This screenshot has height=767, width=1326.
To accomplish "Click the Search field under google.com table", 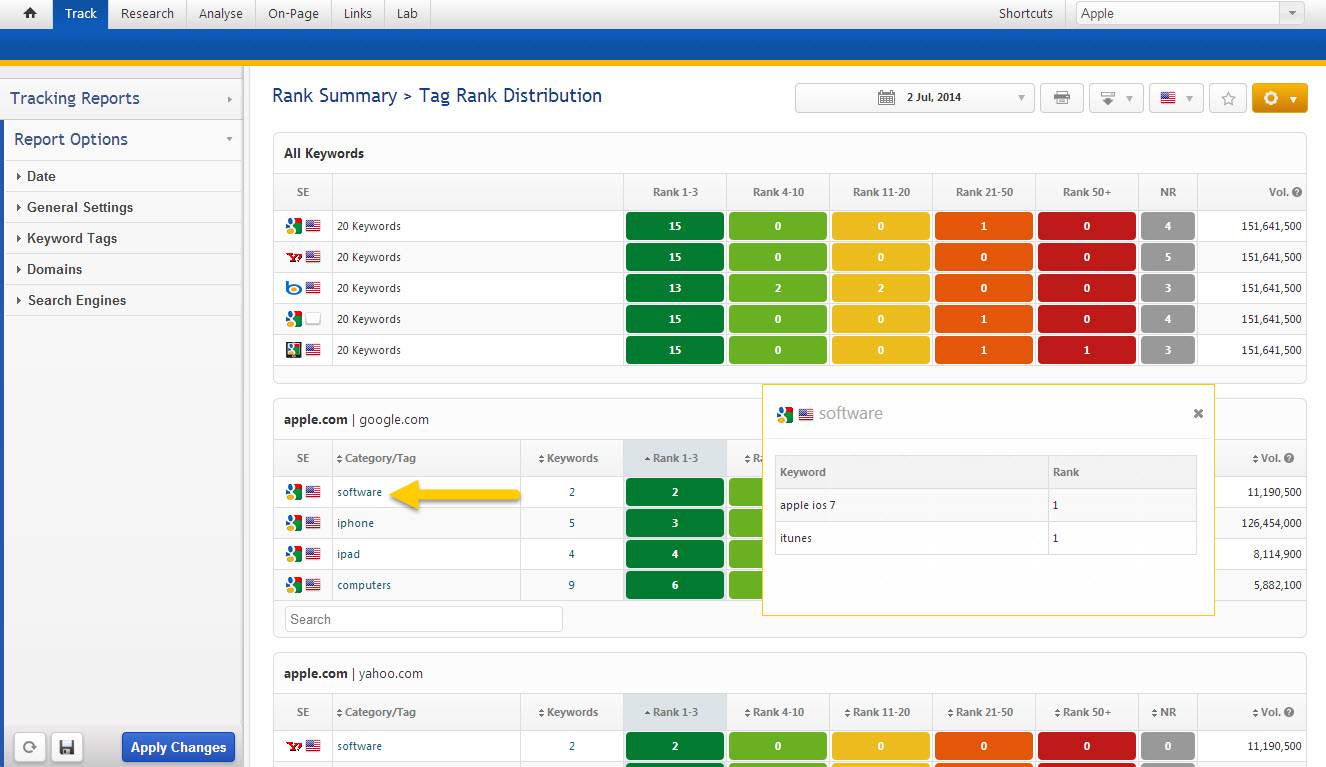I will [x=423, y=619].
